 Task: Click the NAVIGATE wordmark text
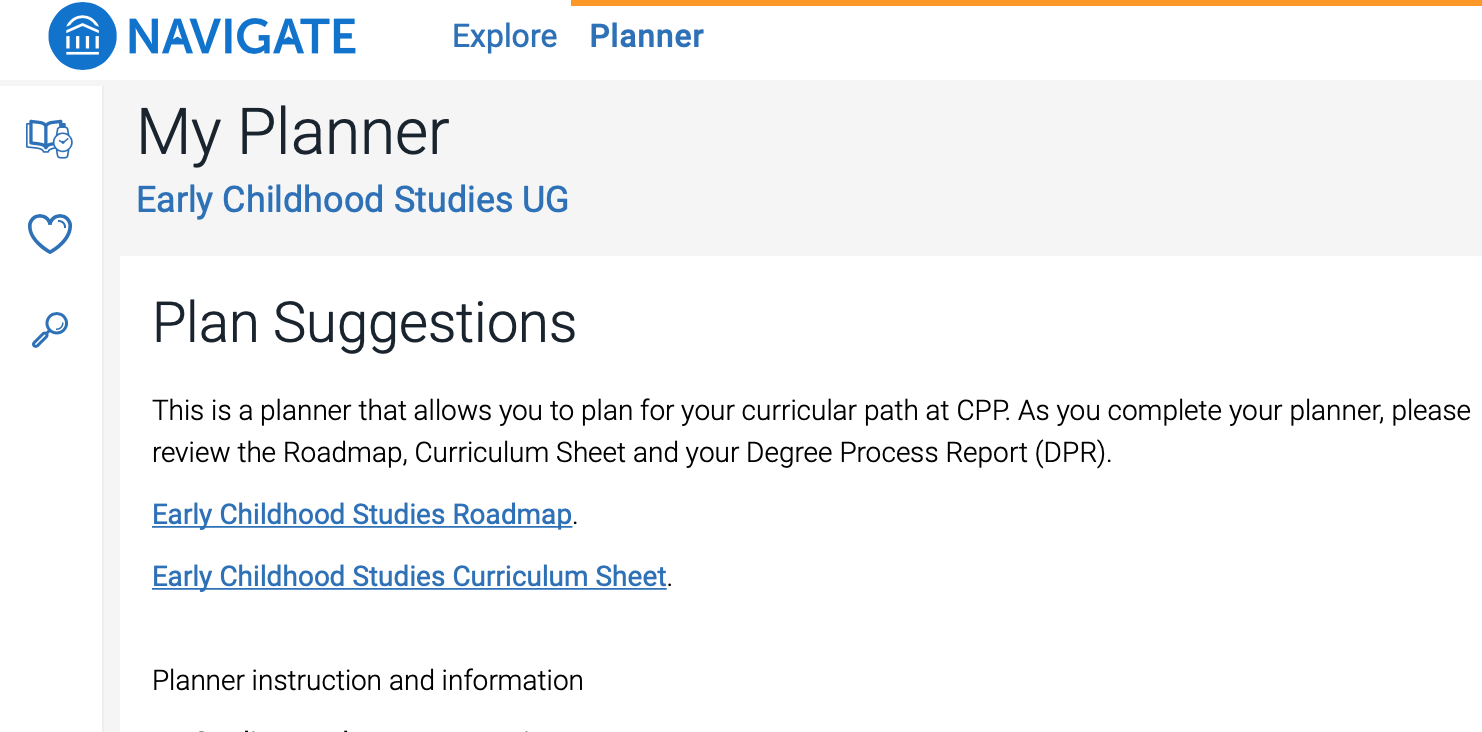[241, 38]
